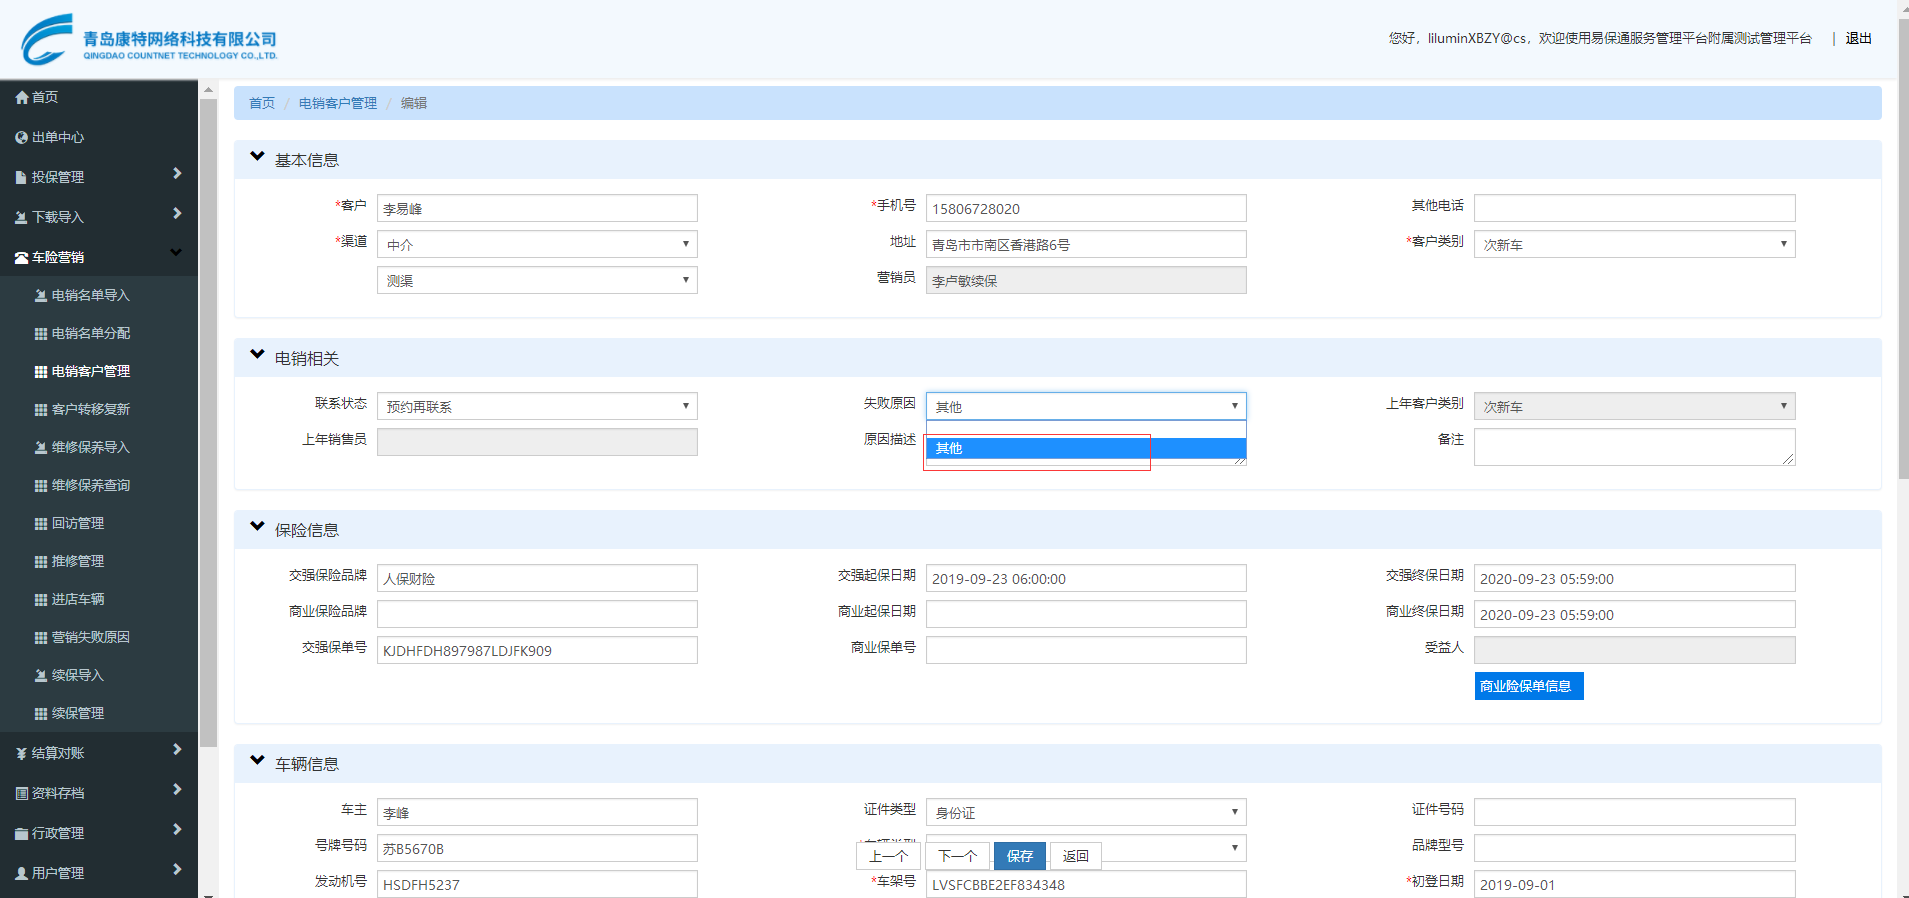Open the 联系状态 dropdown
Image resolution: width=1909 pixels, height=898 pixels.
point(537,406)
